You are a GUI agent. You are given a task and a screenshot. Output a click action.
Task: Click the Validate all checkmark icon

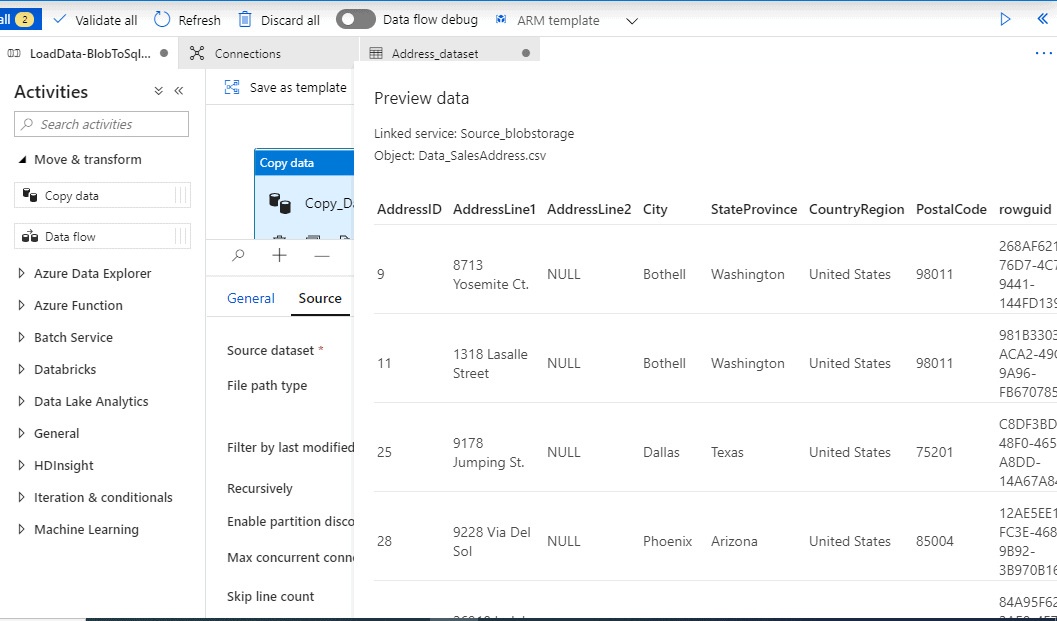pyautogui.click(x=60, y=19)
